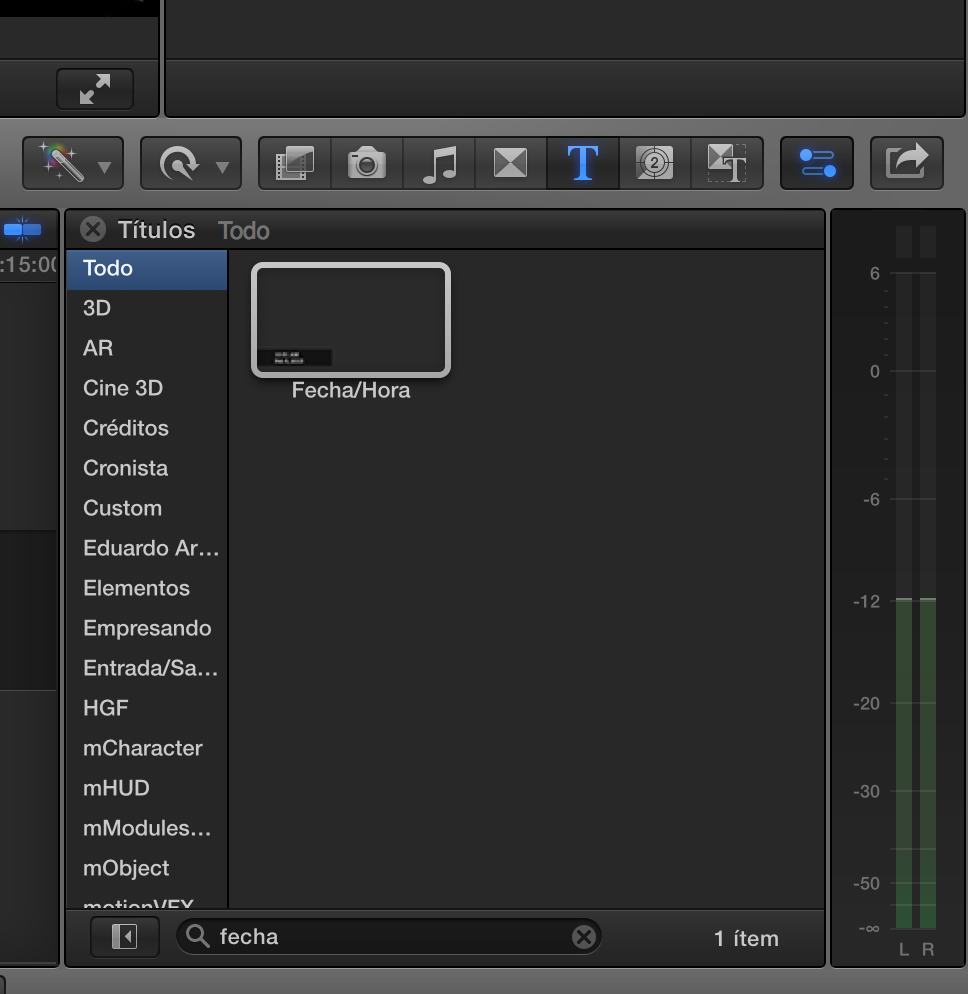The image size is (968, 994).
Task: Click the Share export icon
Action: coord(907,163)
